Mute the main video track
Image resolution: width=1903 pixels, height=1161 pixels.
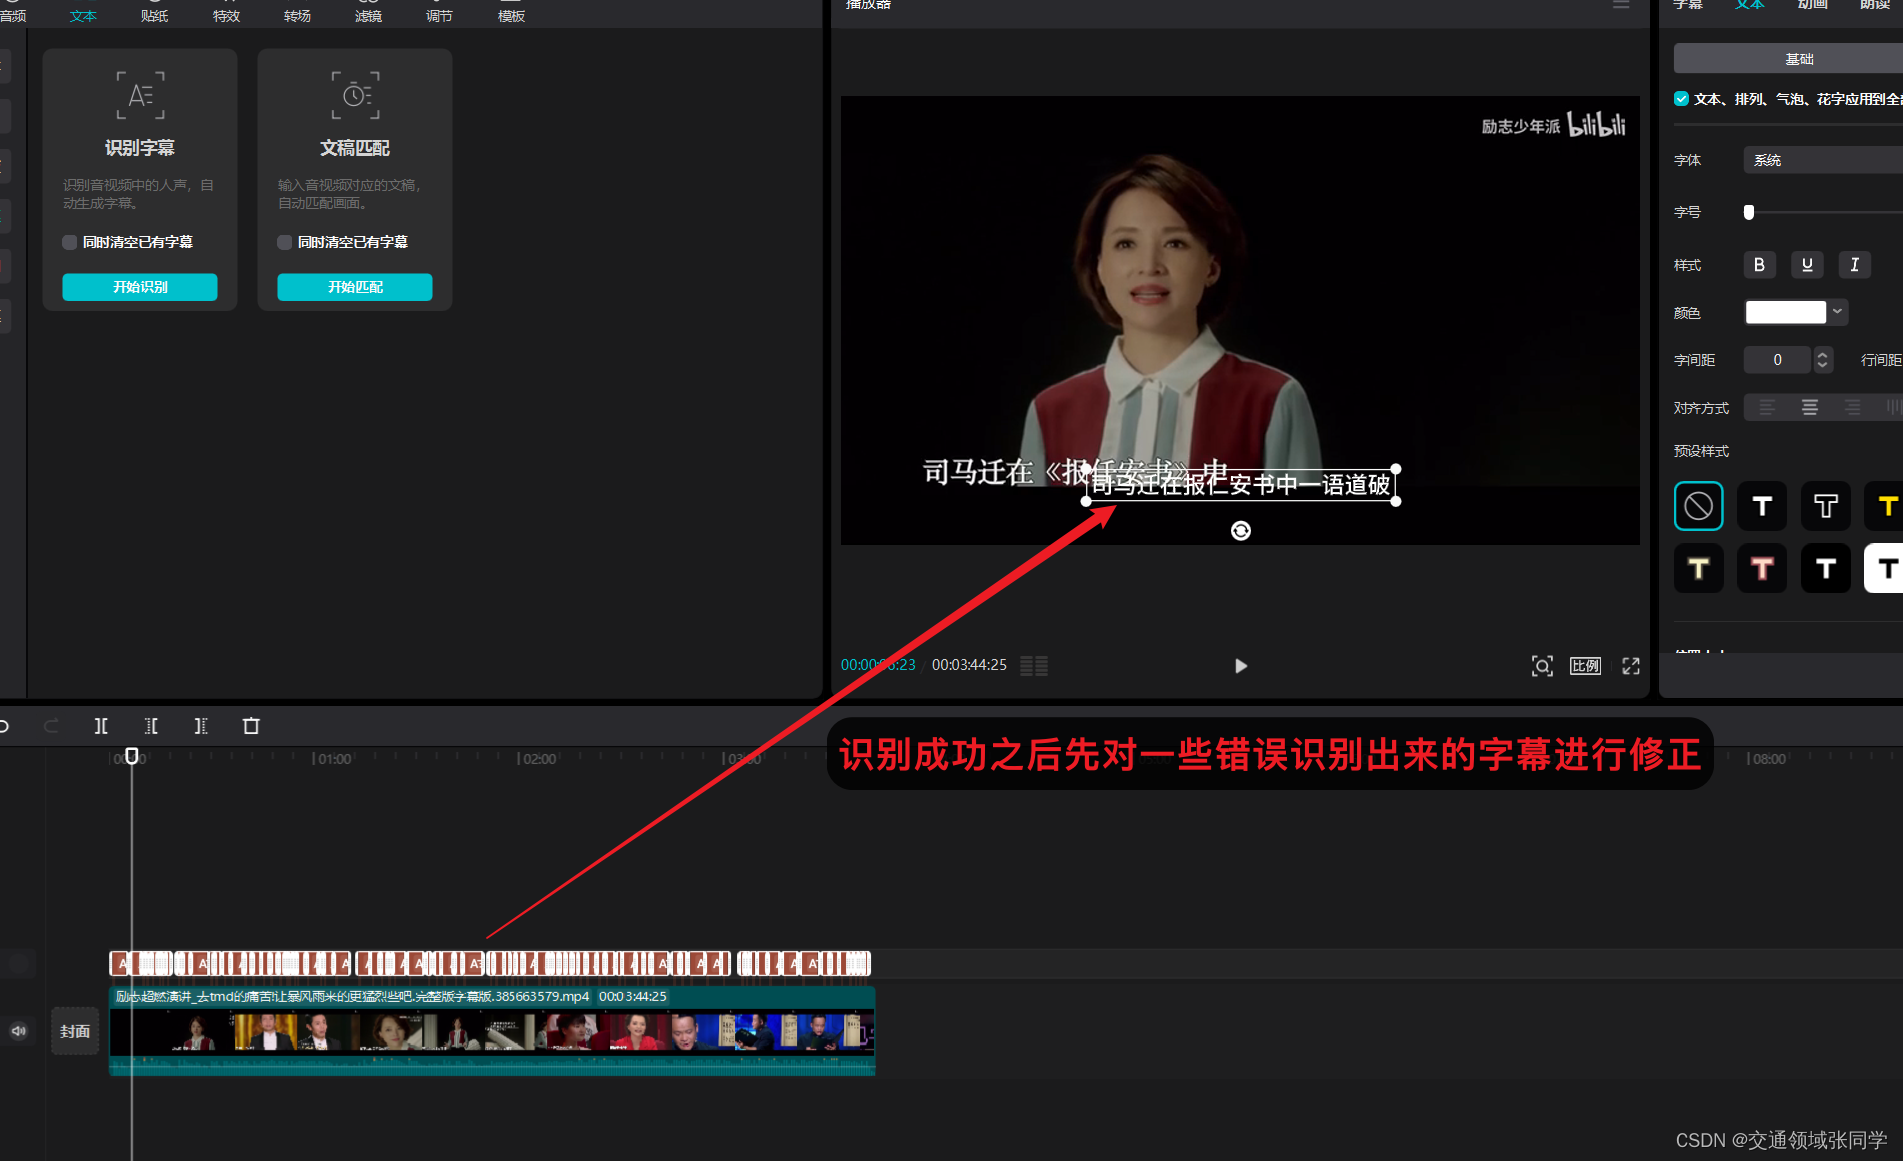(19, 1031)
